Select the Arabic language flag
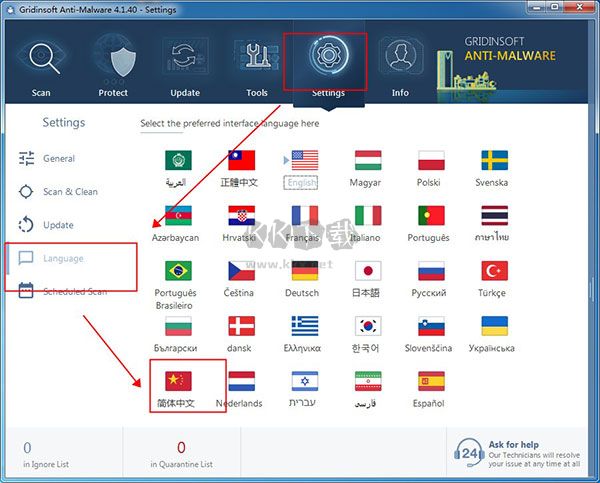 tap(178, 160)
